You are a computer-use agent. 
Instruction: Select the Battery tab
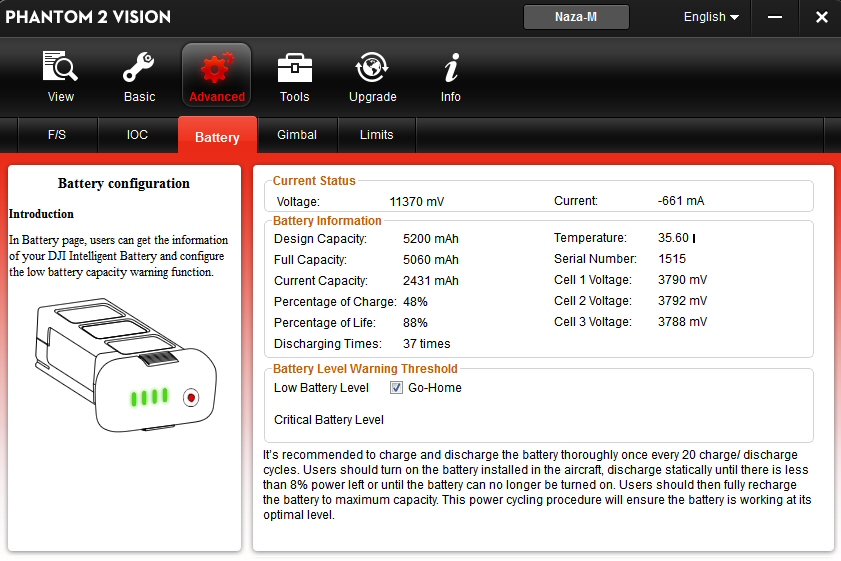217,136
